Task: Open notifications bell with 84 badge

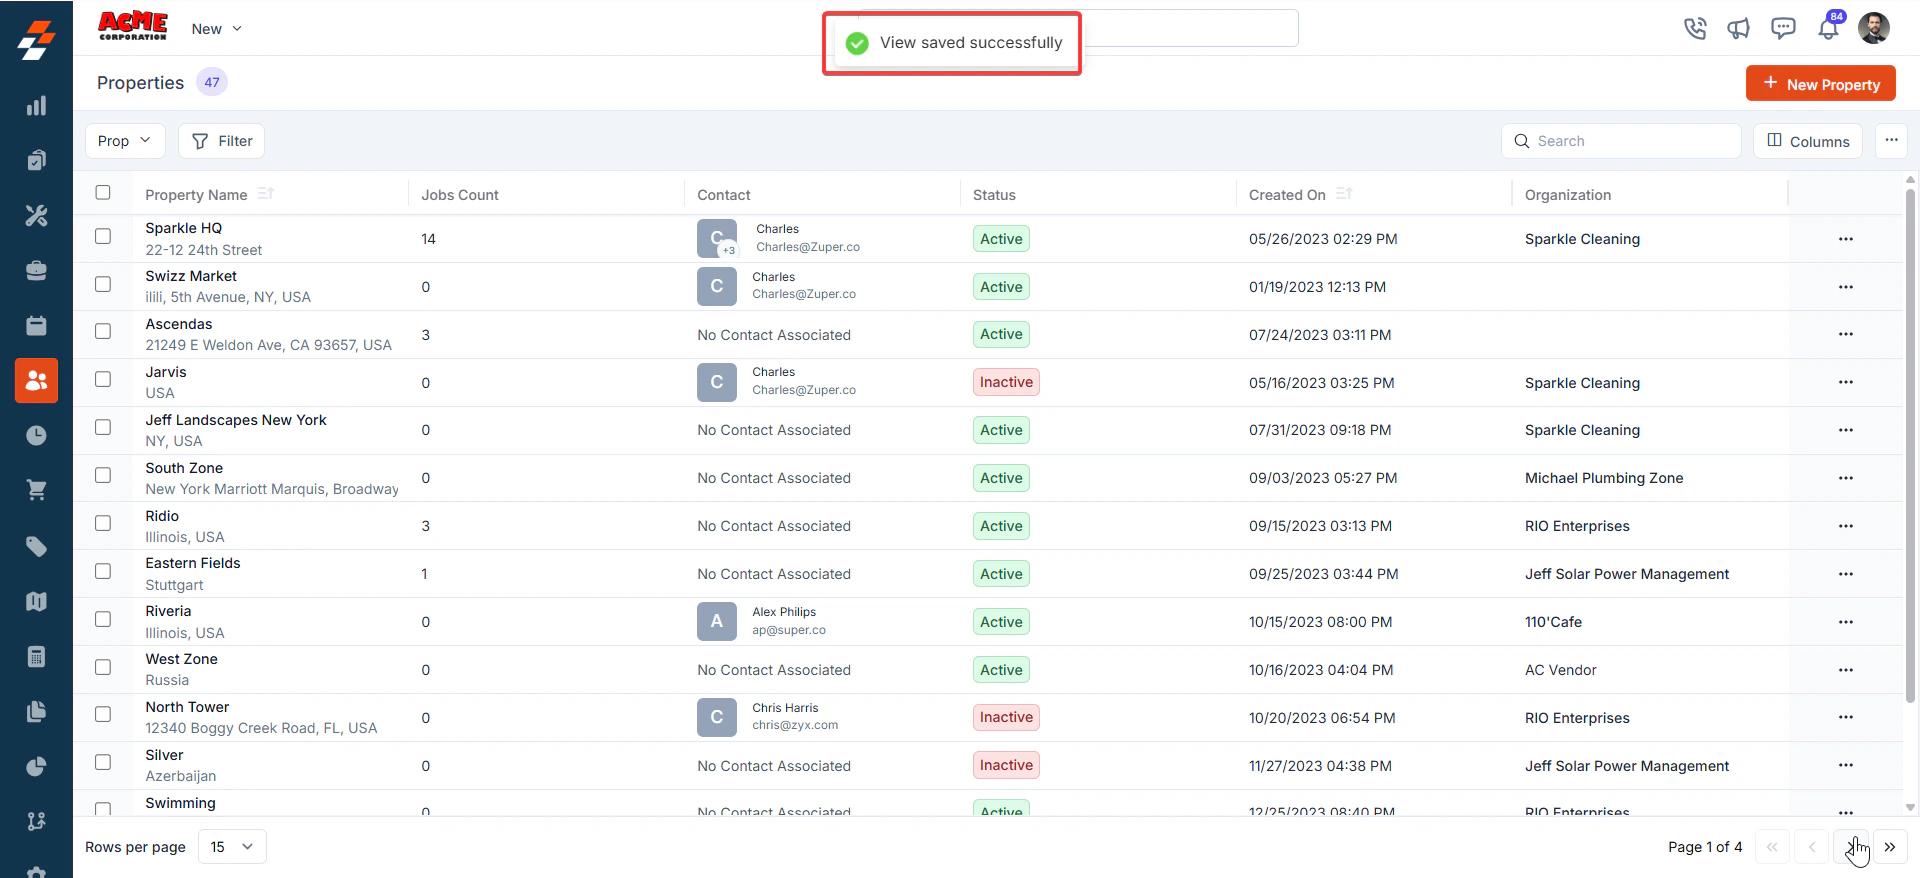Action: pyautogui.click(x=1829, y=27)
